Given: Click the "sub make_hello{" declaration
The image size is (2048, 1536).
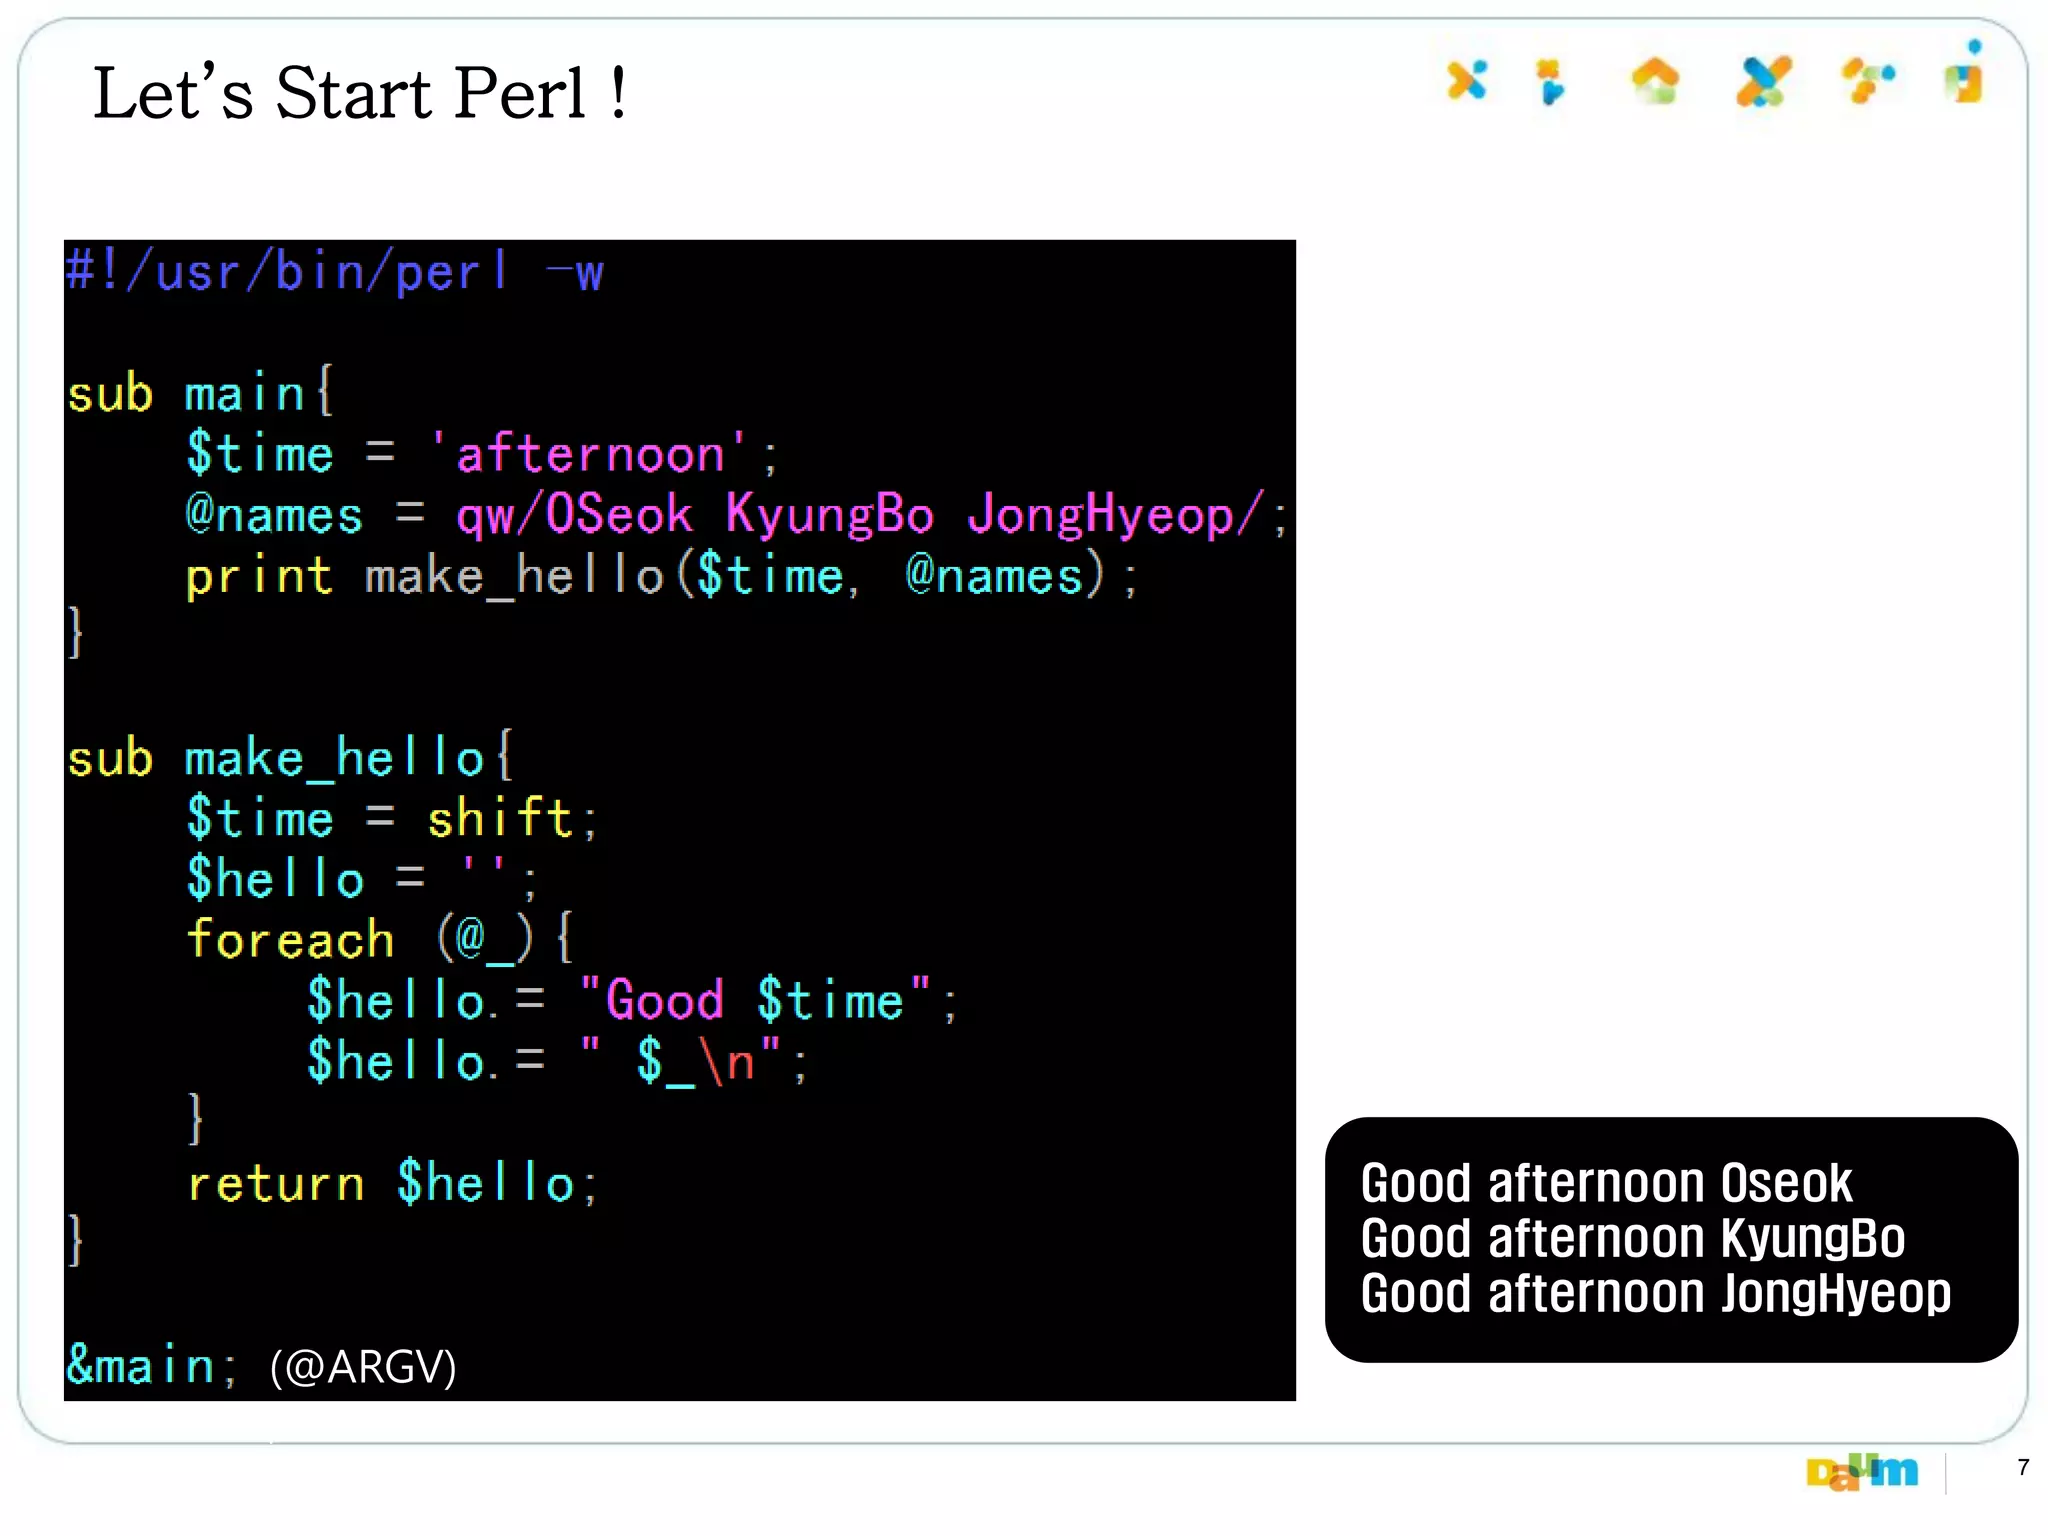Looking at the screenshot, I should (290, 757).
